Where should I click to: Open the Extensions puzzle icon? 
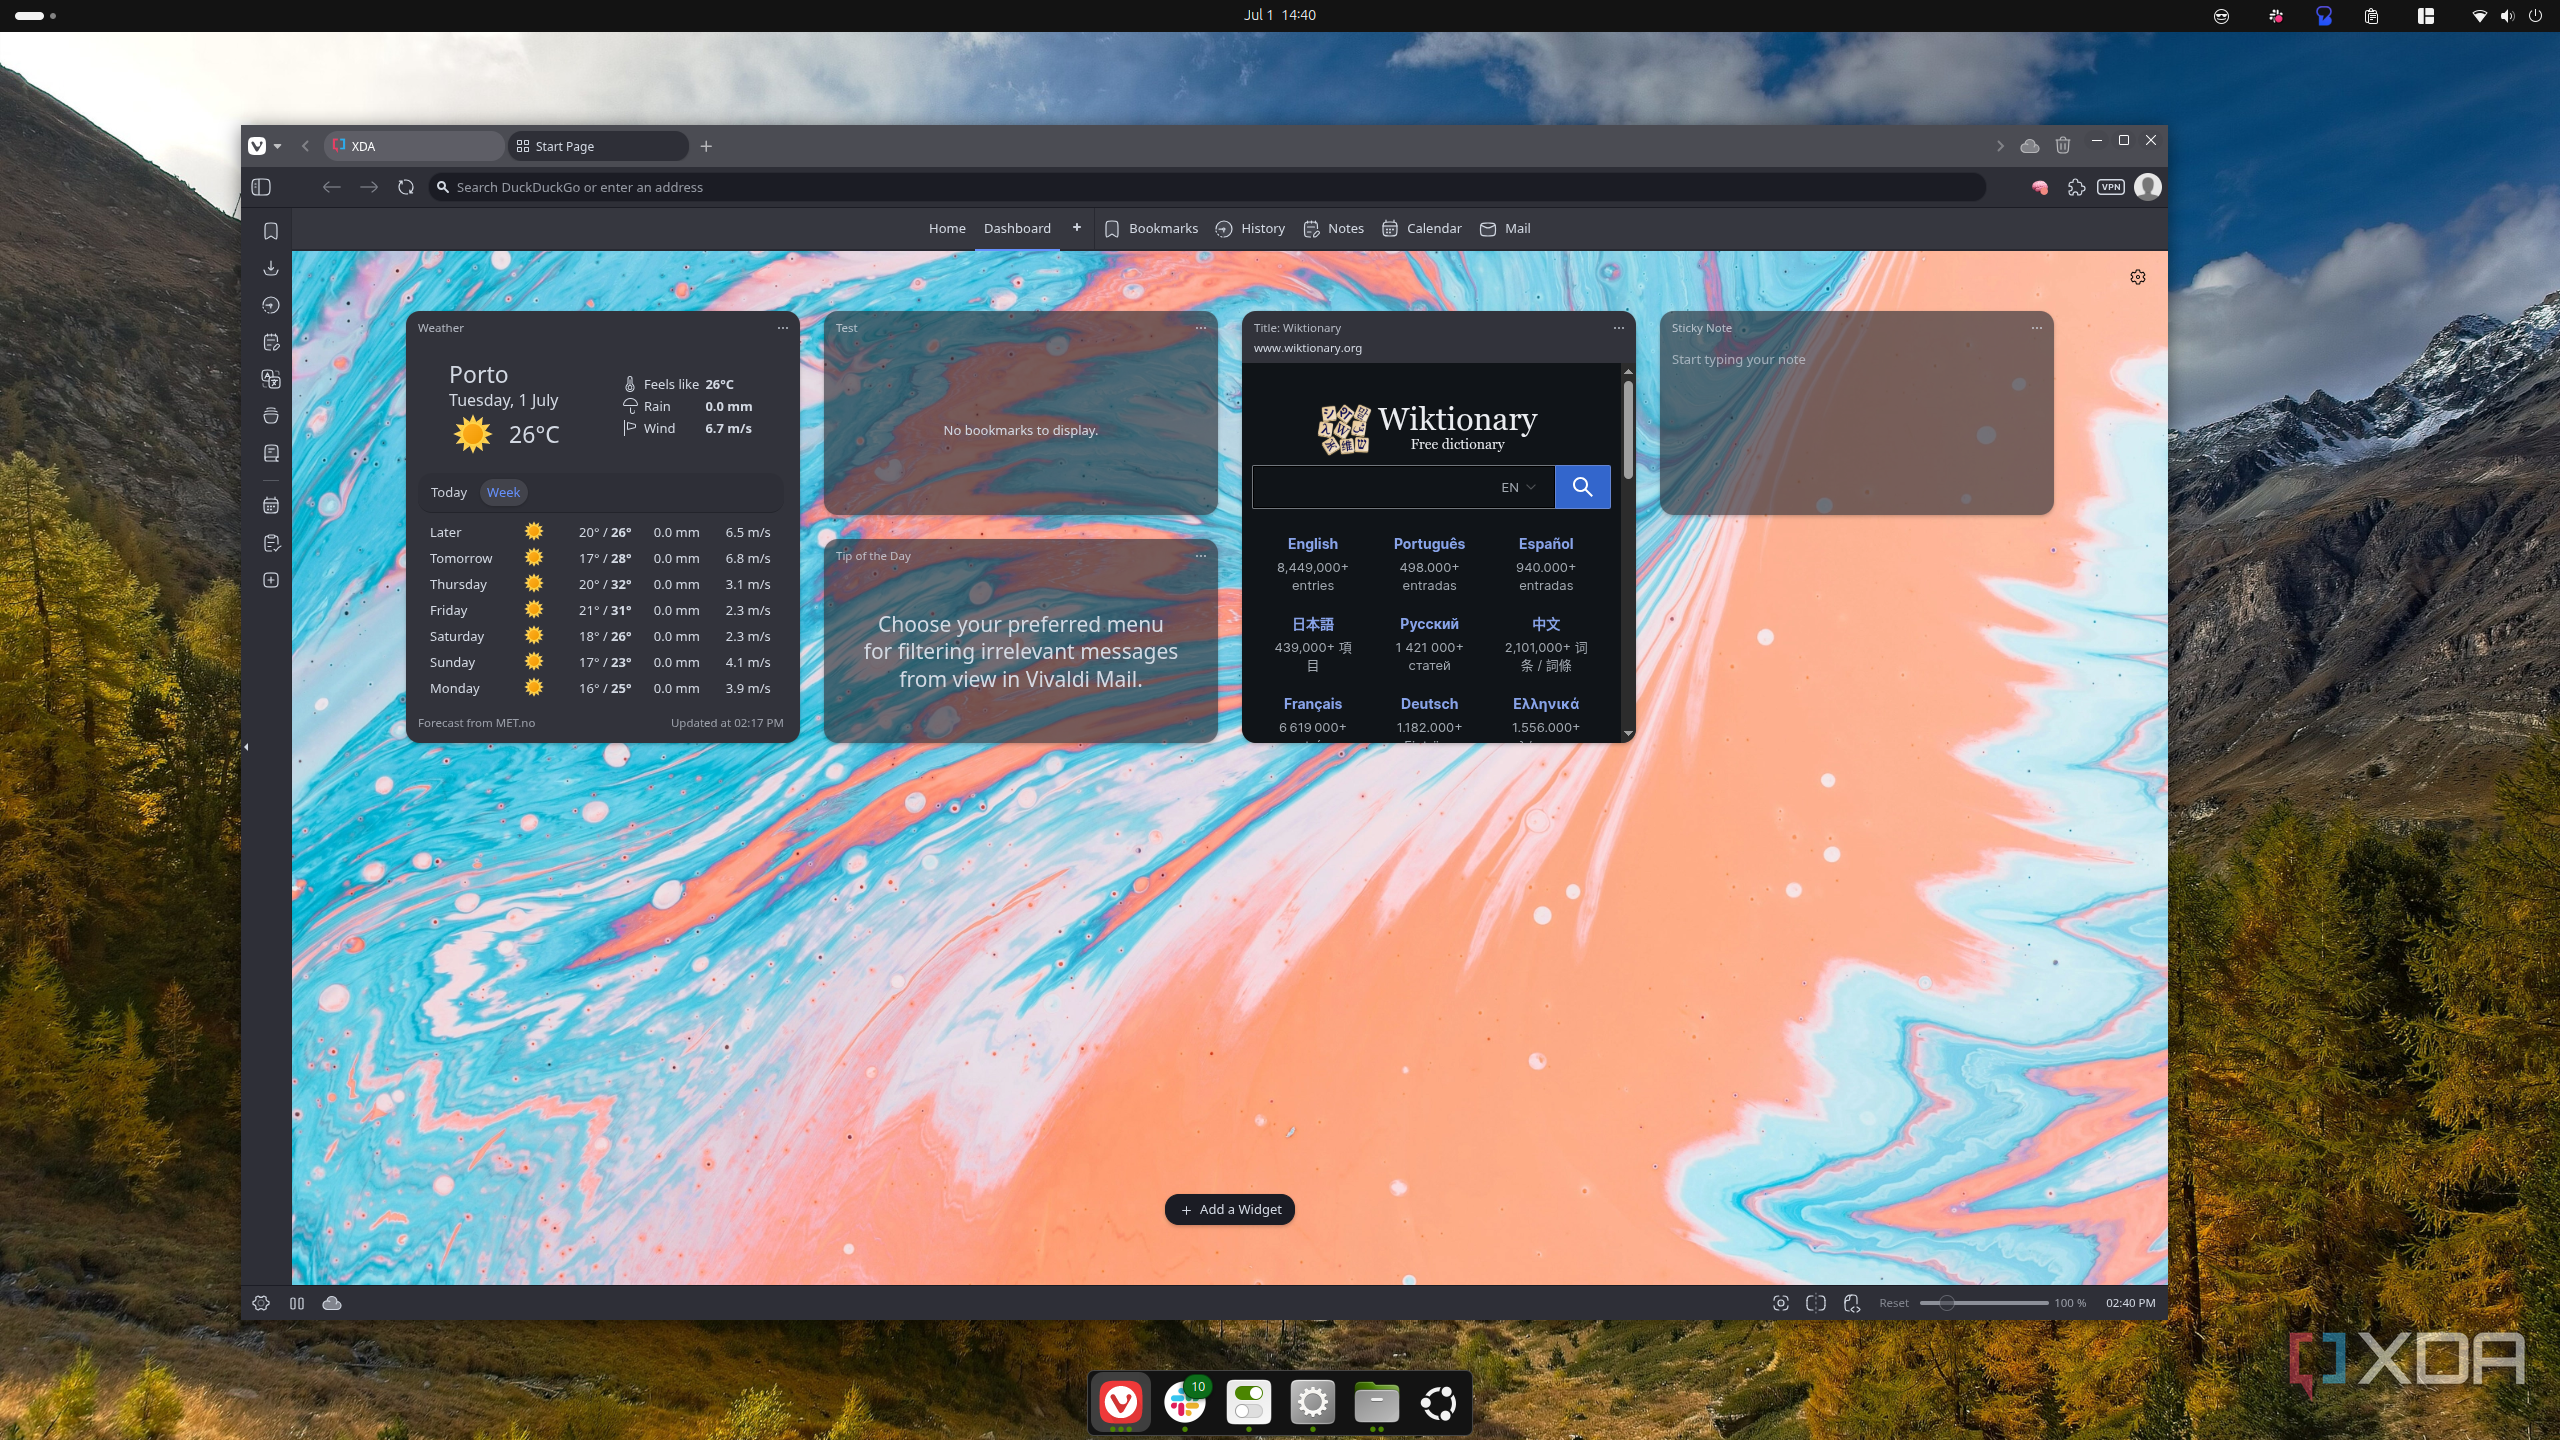point(2076,187)
